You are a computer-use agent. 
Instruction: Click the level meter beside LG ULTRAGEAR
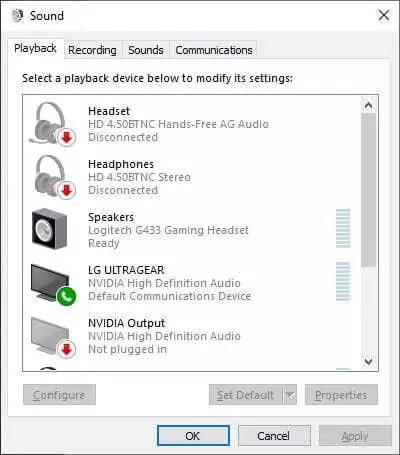click(343, 282)
